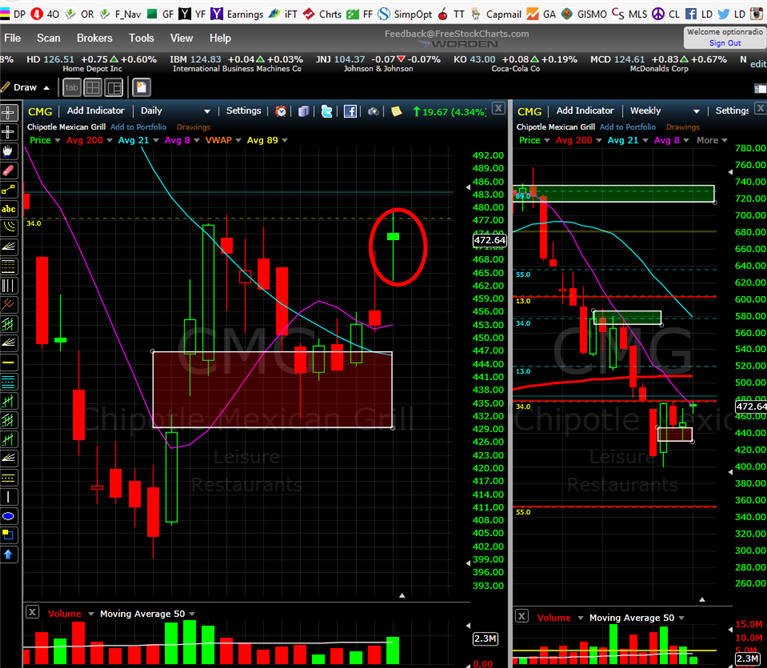
Task: Open the Brokers menu
Action: pyautogui.click(x=94, y=38)
